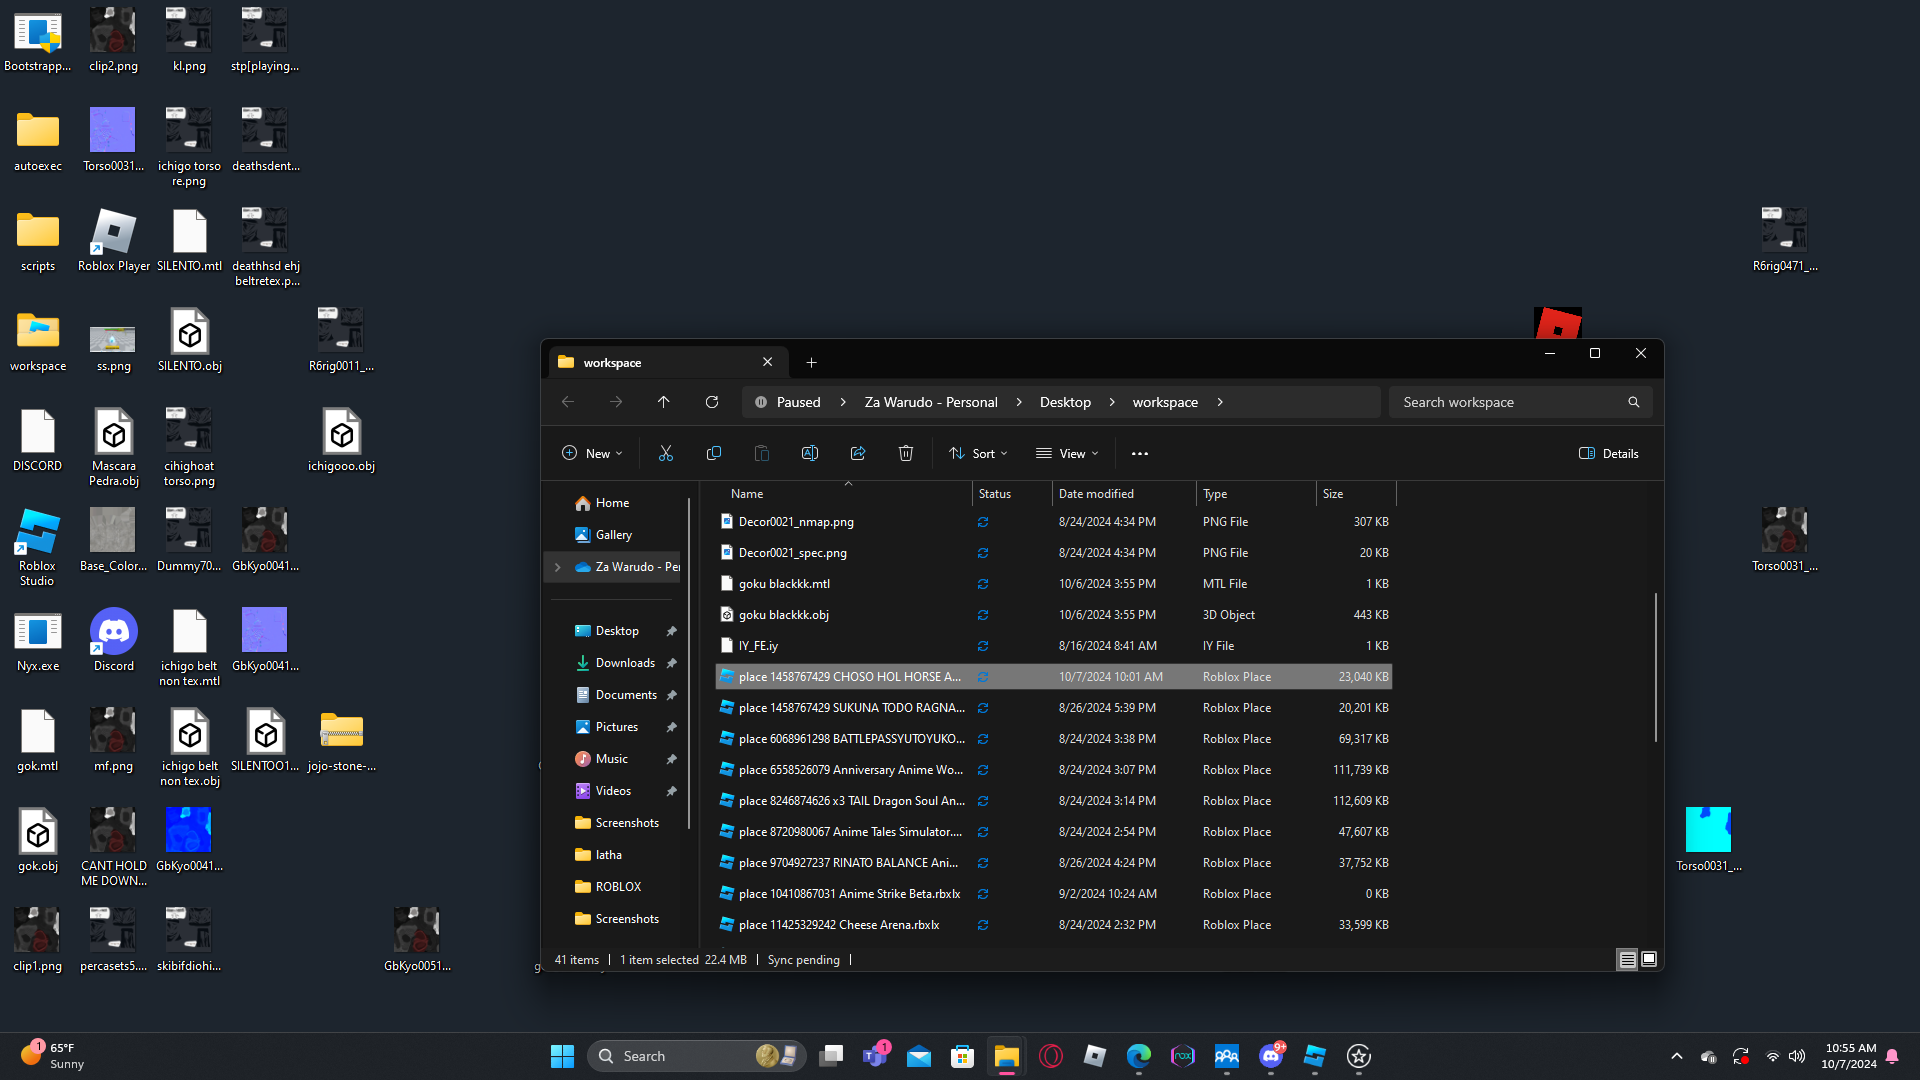Open a new File Explorer tab
The image size is (1920, 1080).
[812, 362]
